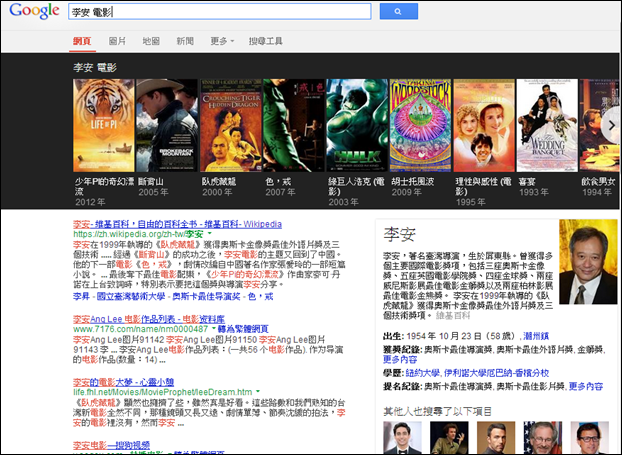
Task: Open the 國立臺灣藝術大學 sublink
Action: pyautogui.click(x=131, y=296)
